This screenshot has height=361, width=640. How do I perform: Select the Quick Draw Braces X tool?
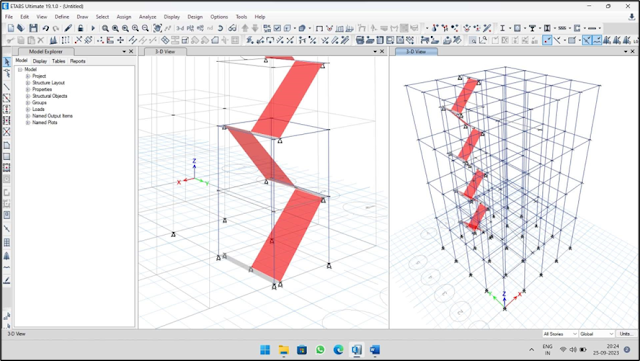click(7, 131)
